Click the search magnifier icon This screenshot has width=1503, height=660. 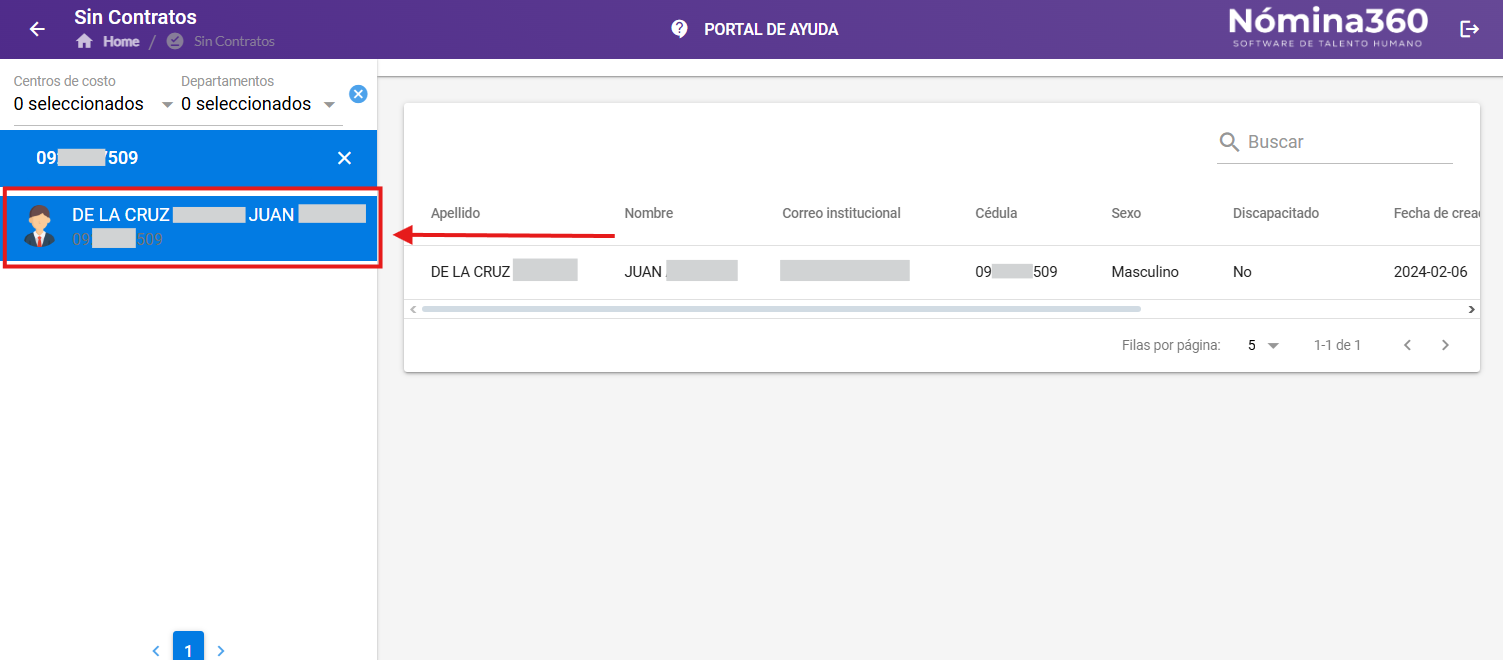[x=1229, y=143]
